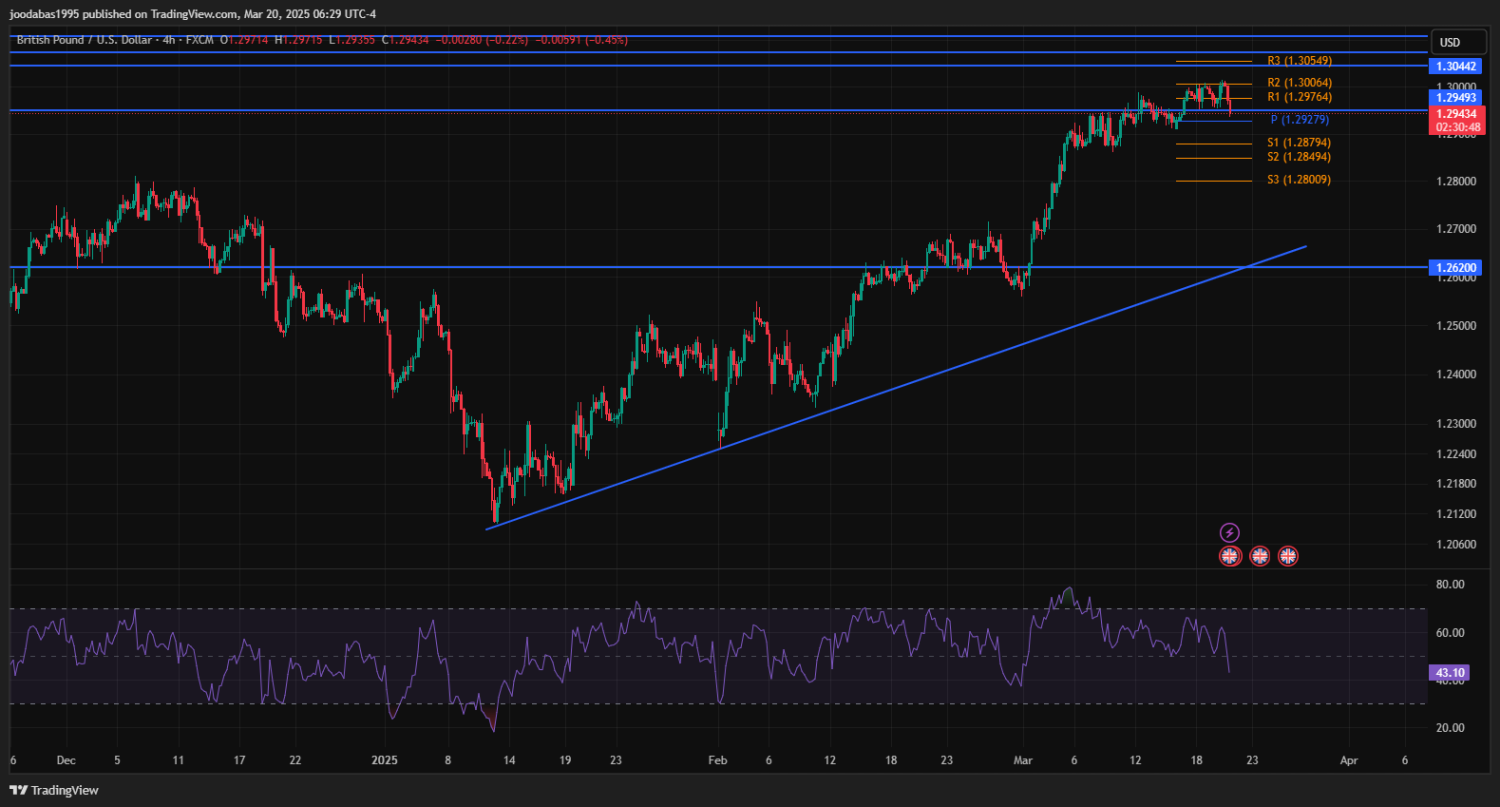Click the TradingView logo at bottom left

click(56, 790)
